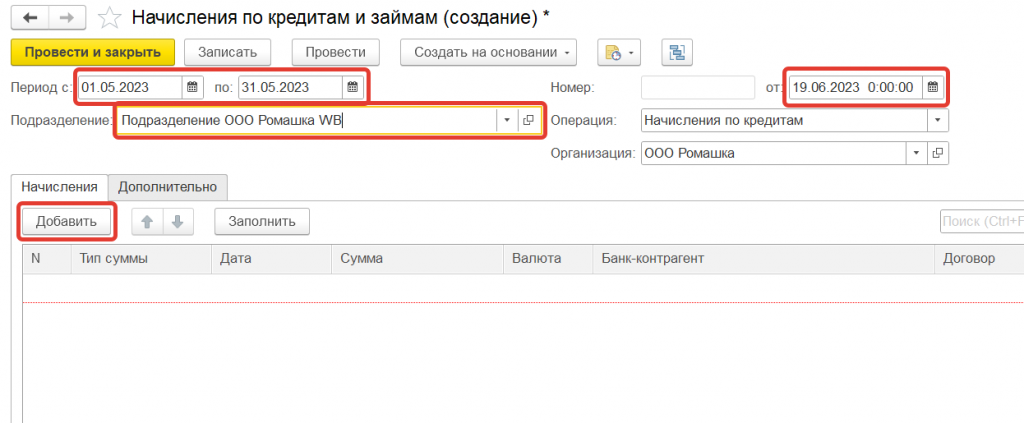The height and width of the screenshot is (423, 1024).
Task: Open calendar for period end date
Action: click(x=352, y=87)
